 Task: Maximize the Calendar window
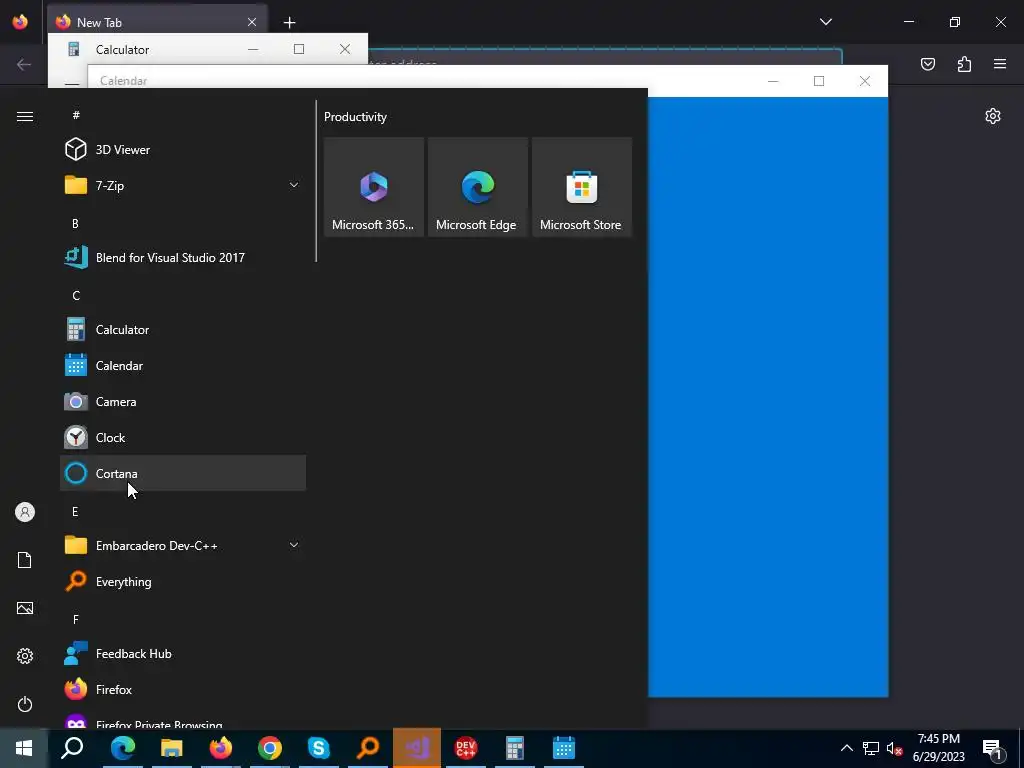point(819,81)
